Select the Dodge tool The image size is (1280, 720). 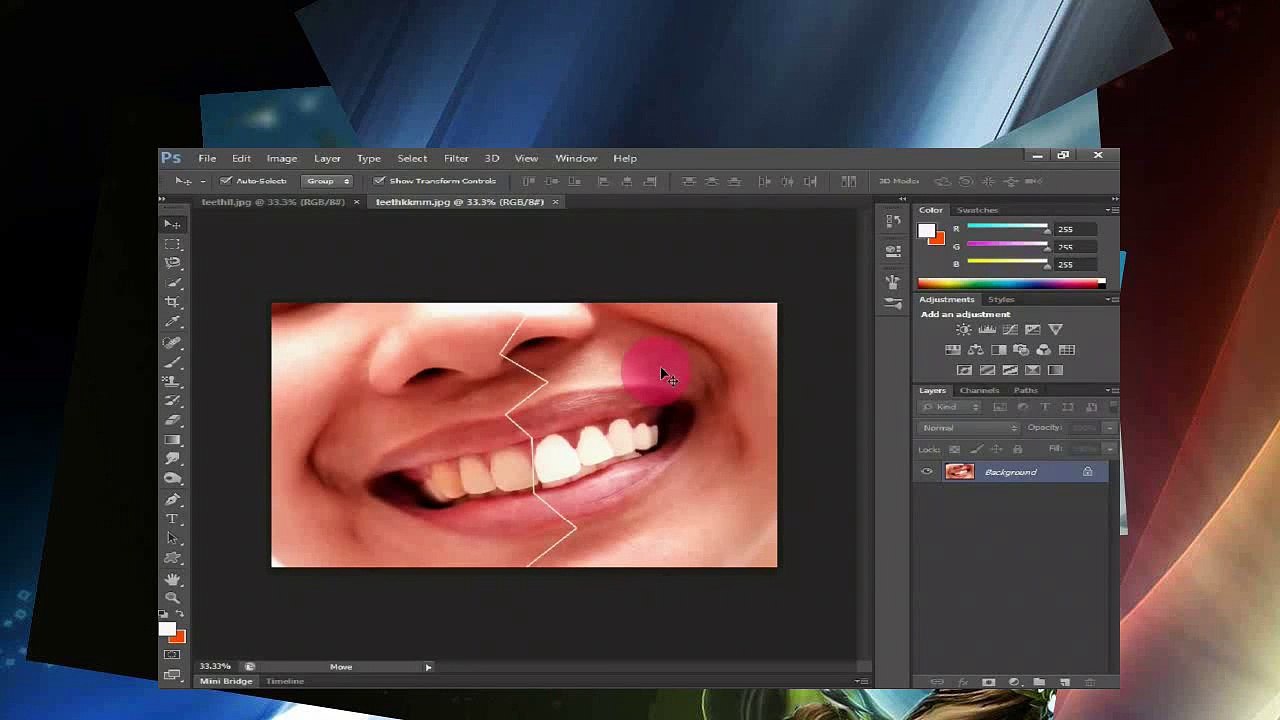click(x=172, y=479)
